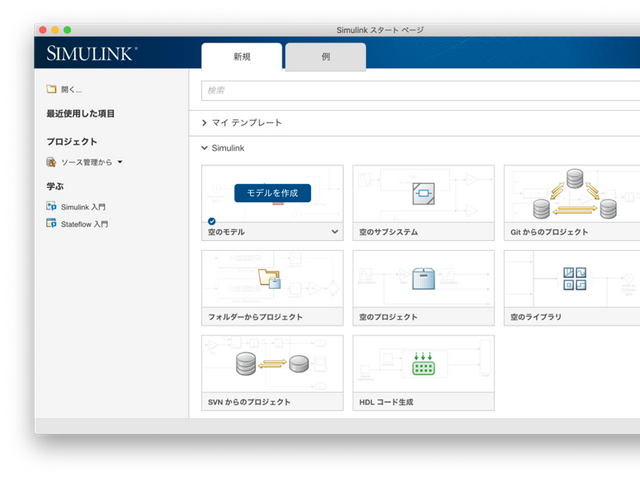Viewport: 640px width, 480px height.
Task: Click the 開く folder icon
Action: coord(51,89)
